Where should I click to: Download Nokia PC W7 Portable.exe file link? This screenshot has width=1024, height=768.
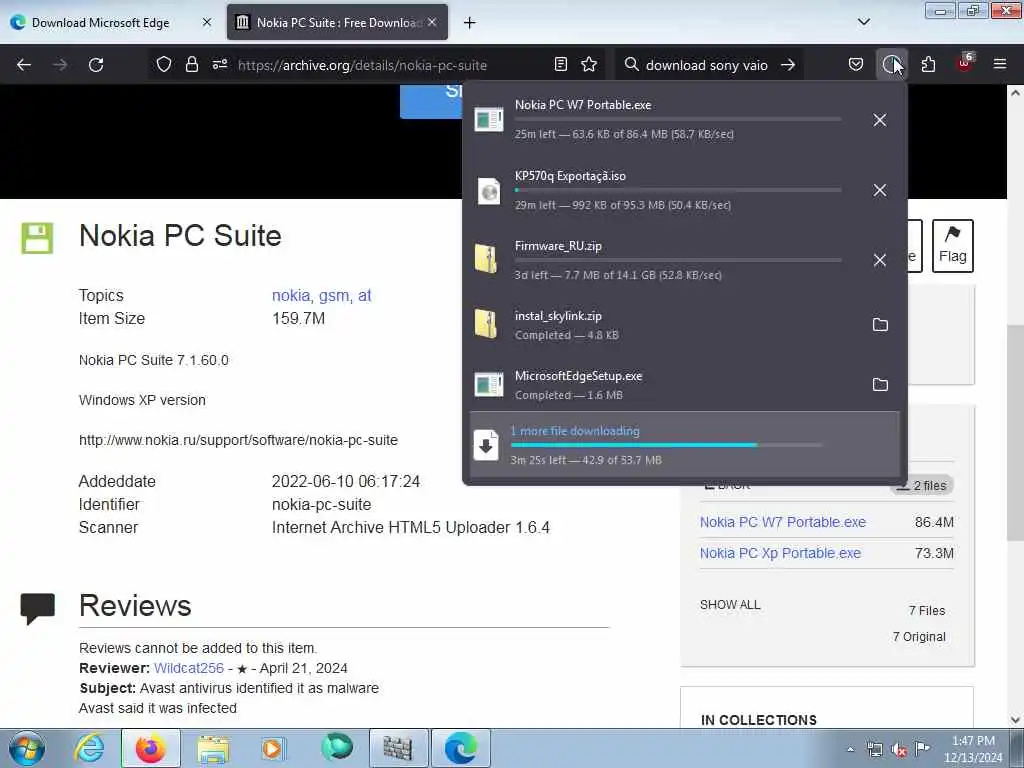(782, 522)
